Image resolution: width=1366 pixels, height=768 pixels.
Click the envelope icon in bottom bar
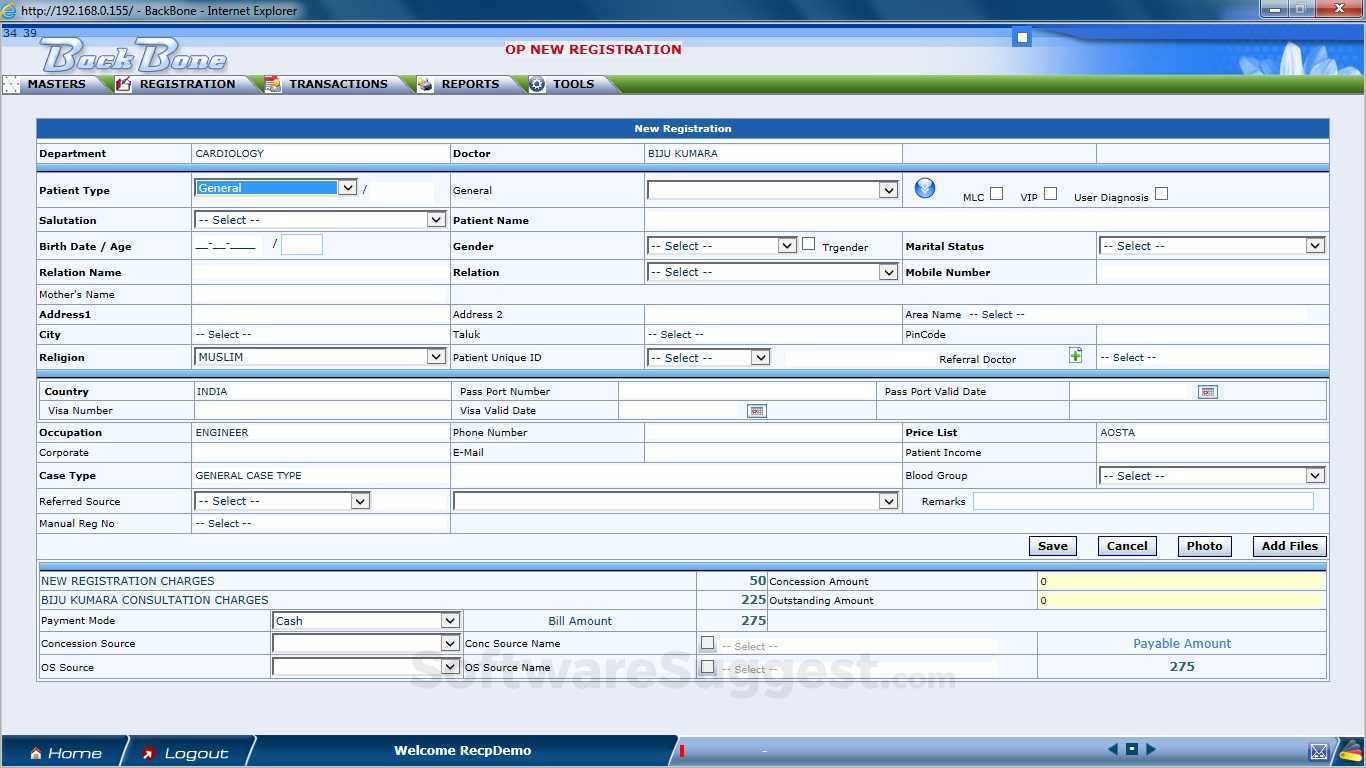coord(1319,751)
